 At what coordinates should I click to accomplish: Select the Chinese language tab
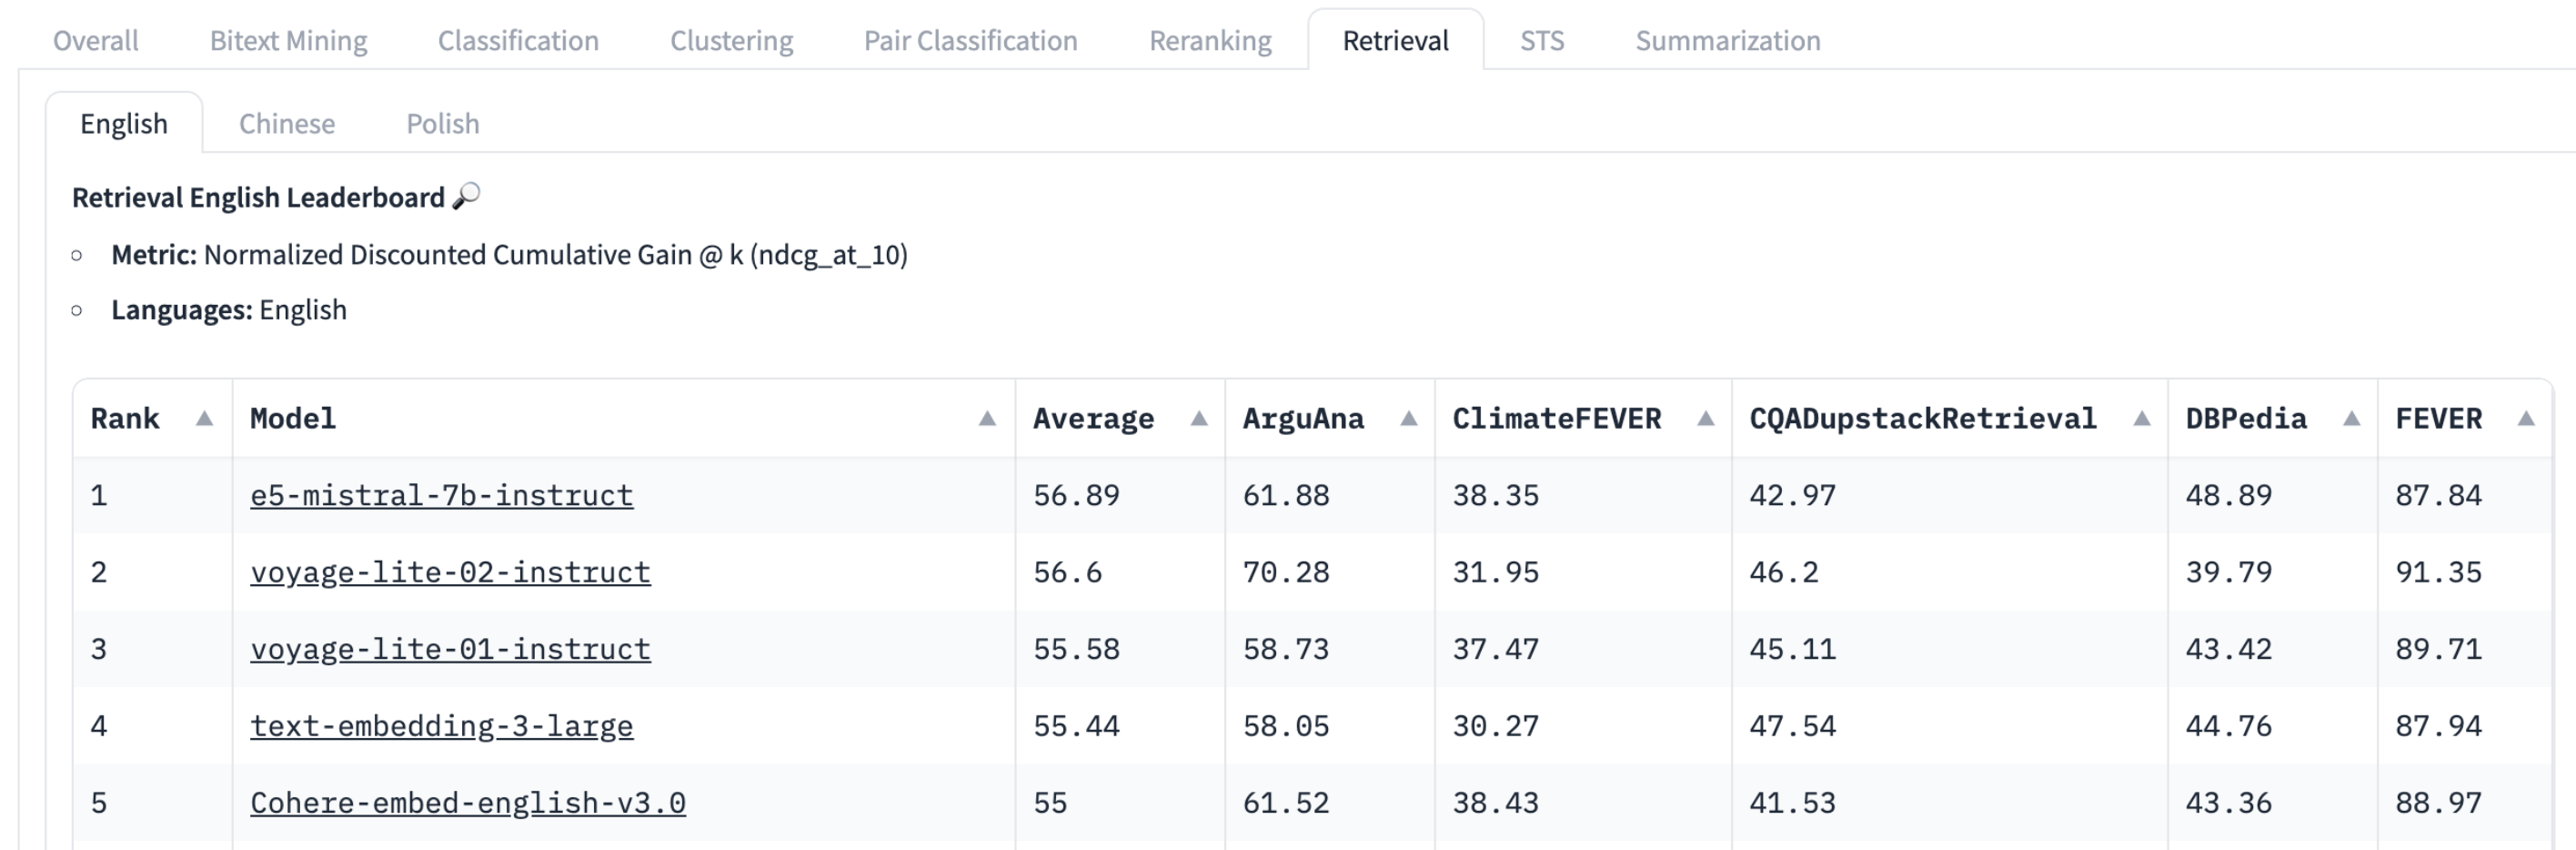[x=287, y=124]
